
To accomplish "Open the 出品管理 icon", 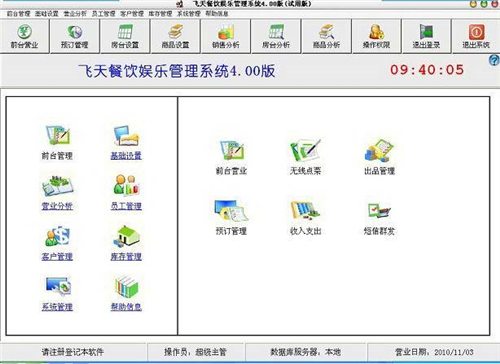I will click(380, 157).
